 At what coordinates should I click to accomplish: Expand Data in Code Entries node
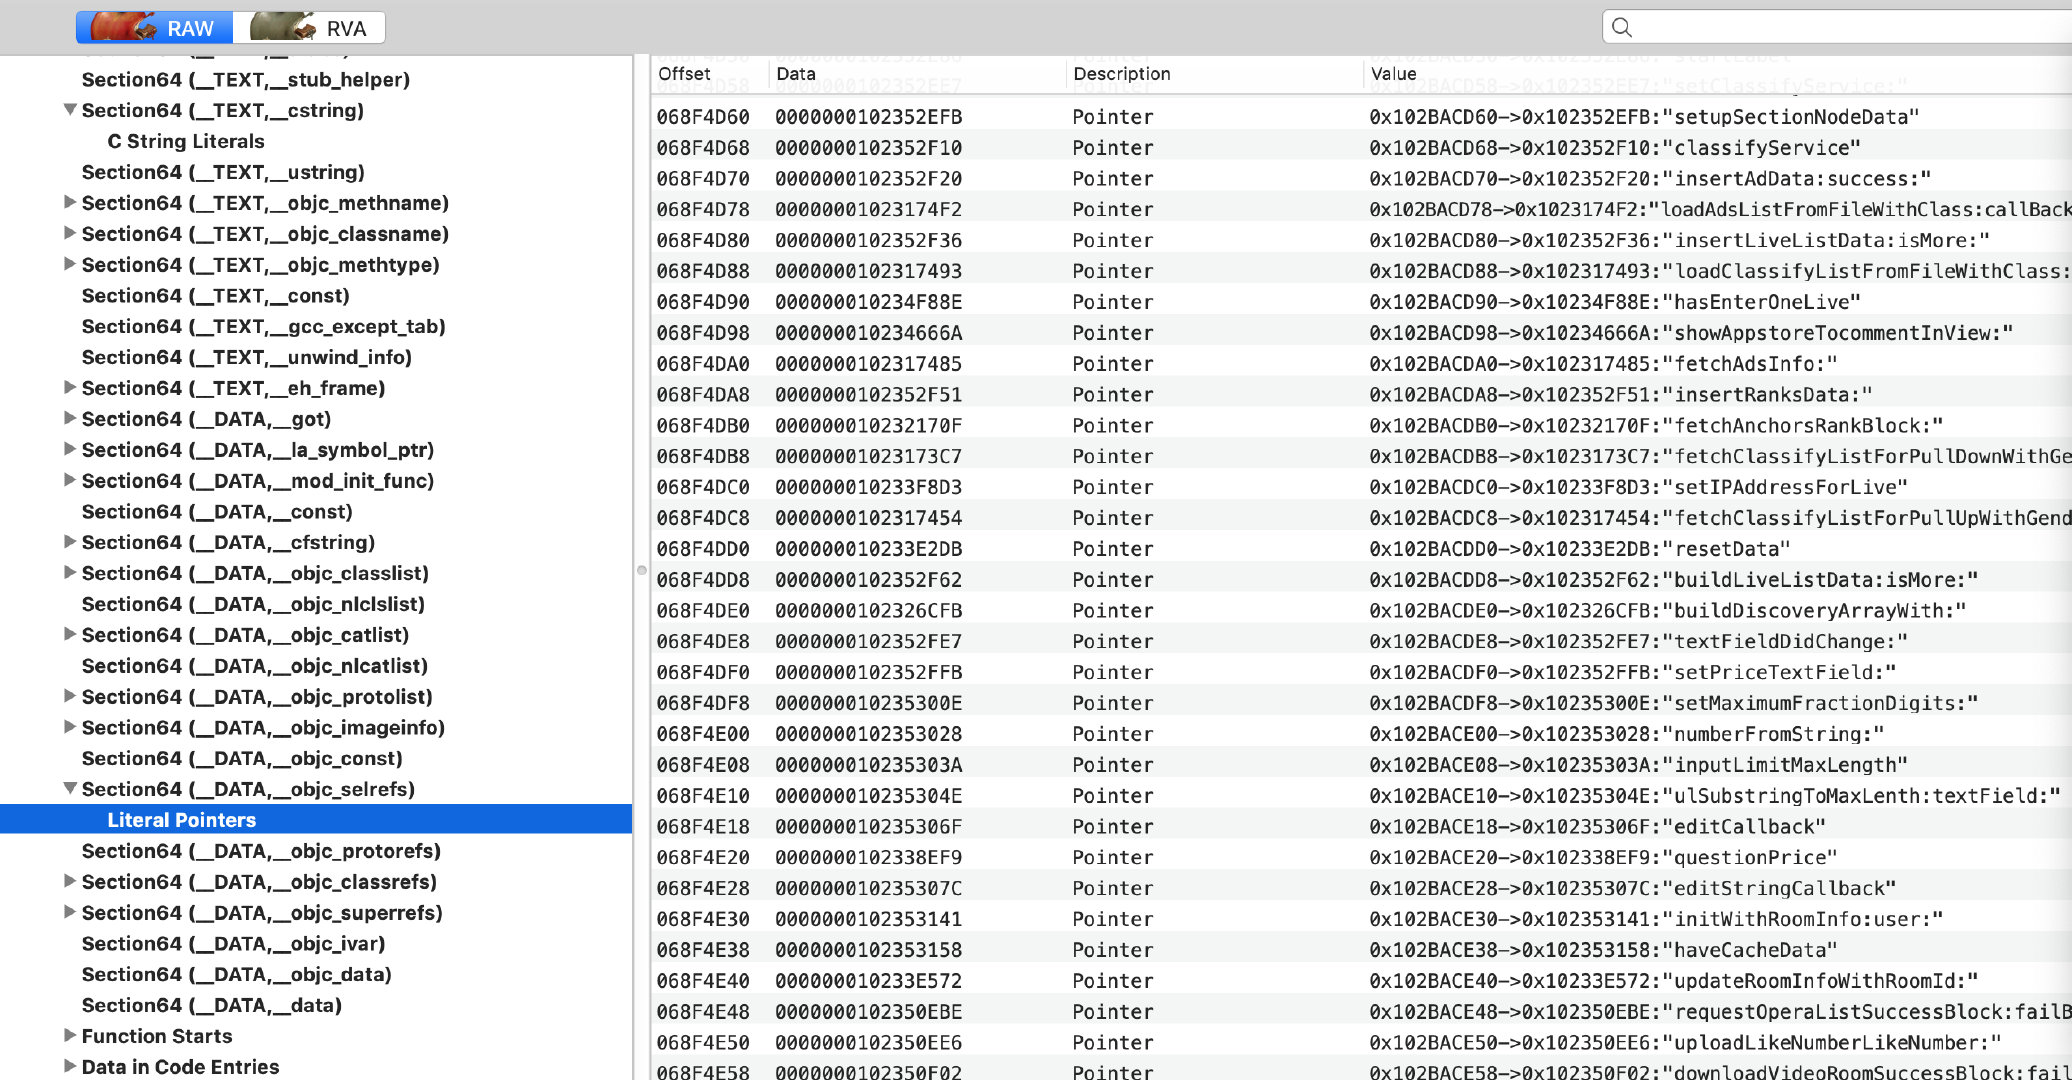point(70,1067)
